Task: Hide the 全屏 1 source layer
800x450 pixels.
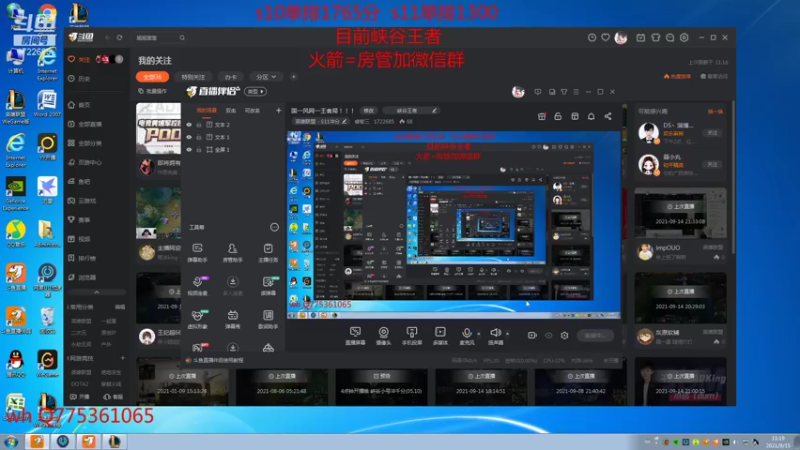Action: click(x=189, y=149)
